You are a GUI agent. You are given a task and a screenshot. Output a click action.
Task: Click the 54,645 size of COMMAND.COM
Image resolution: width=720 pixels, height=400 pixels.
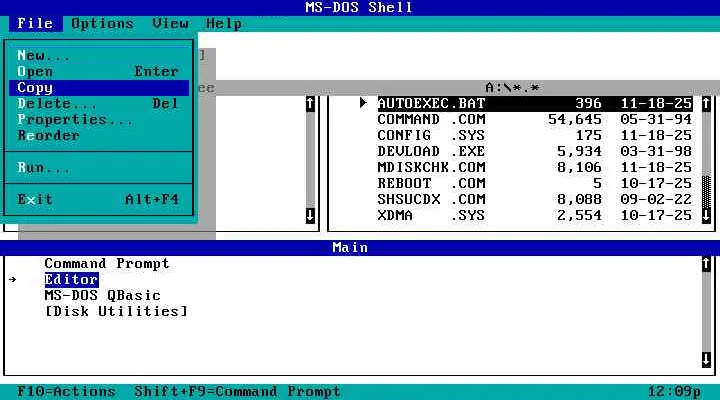pos(574,119)
